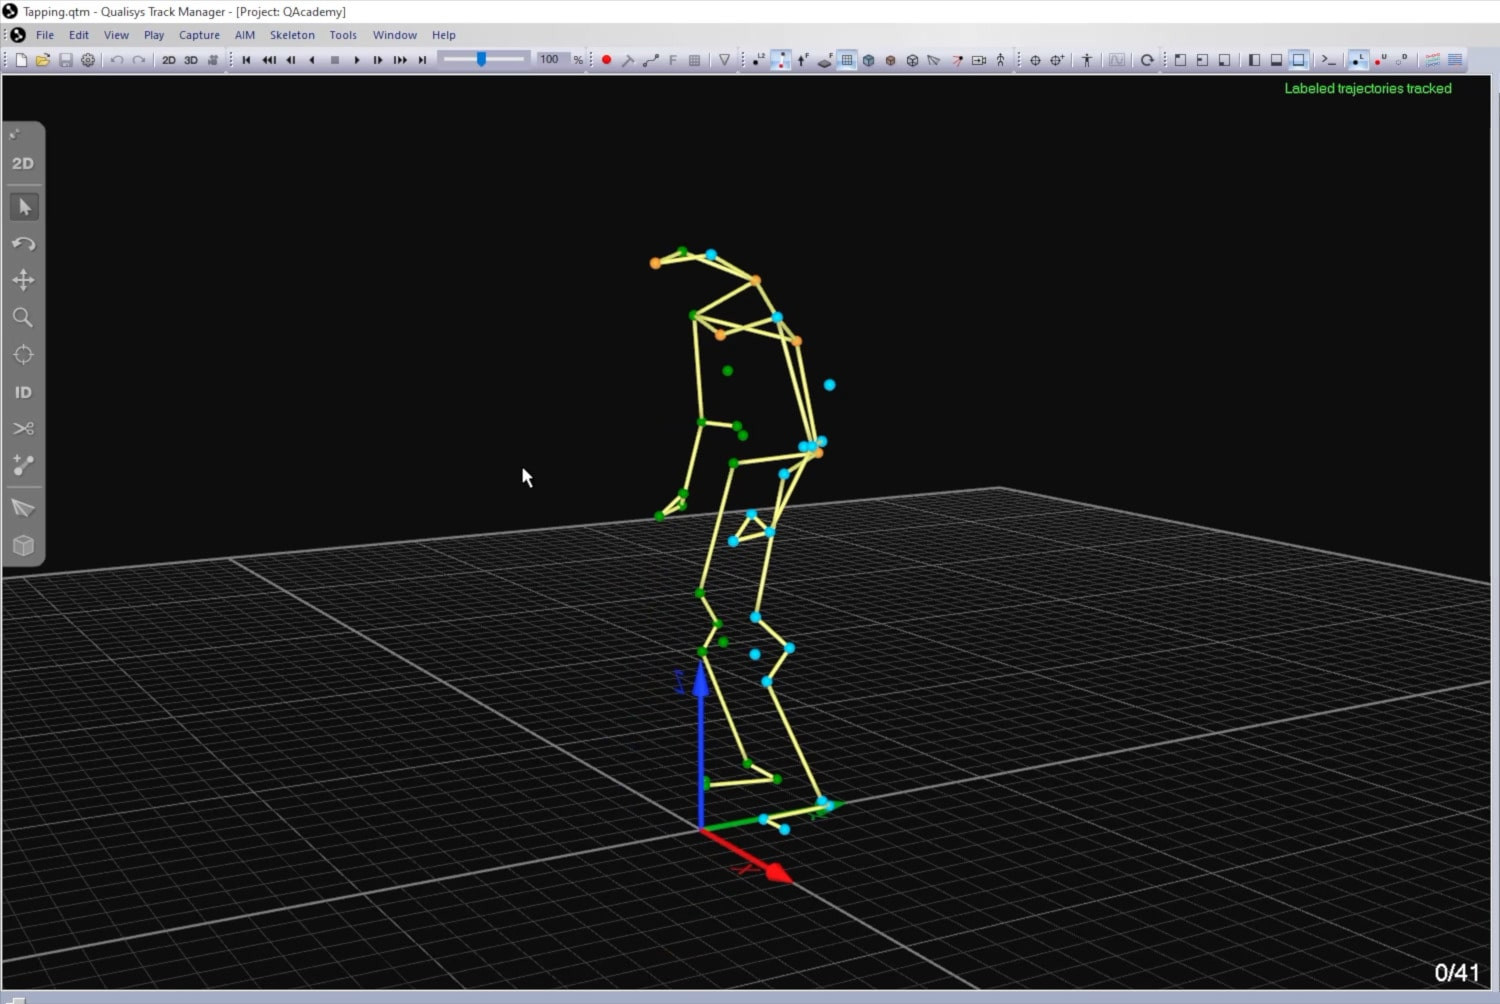
Task: Click the F icon in the top toolbar
Action: [x=673, y=60]
